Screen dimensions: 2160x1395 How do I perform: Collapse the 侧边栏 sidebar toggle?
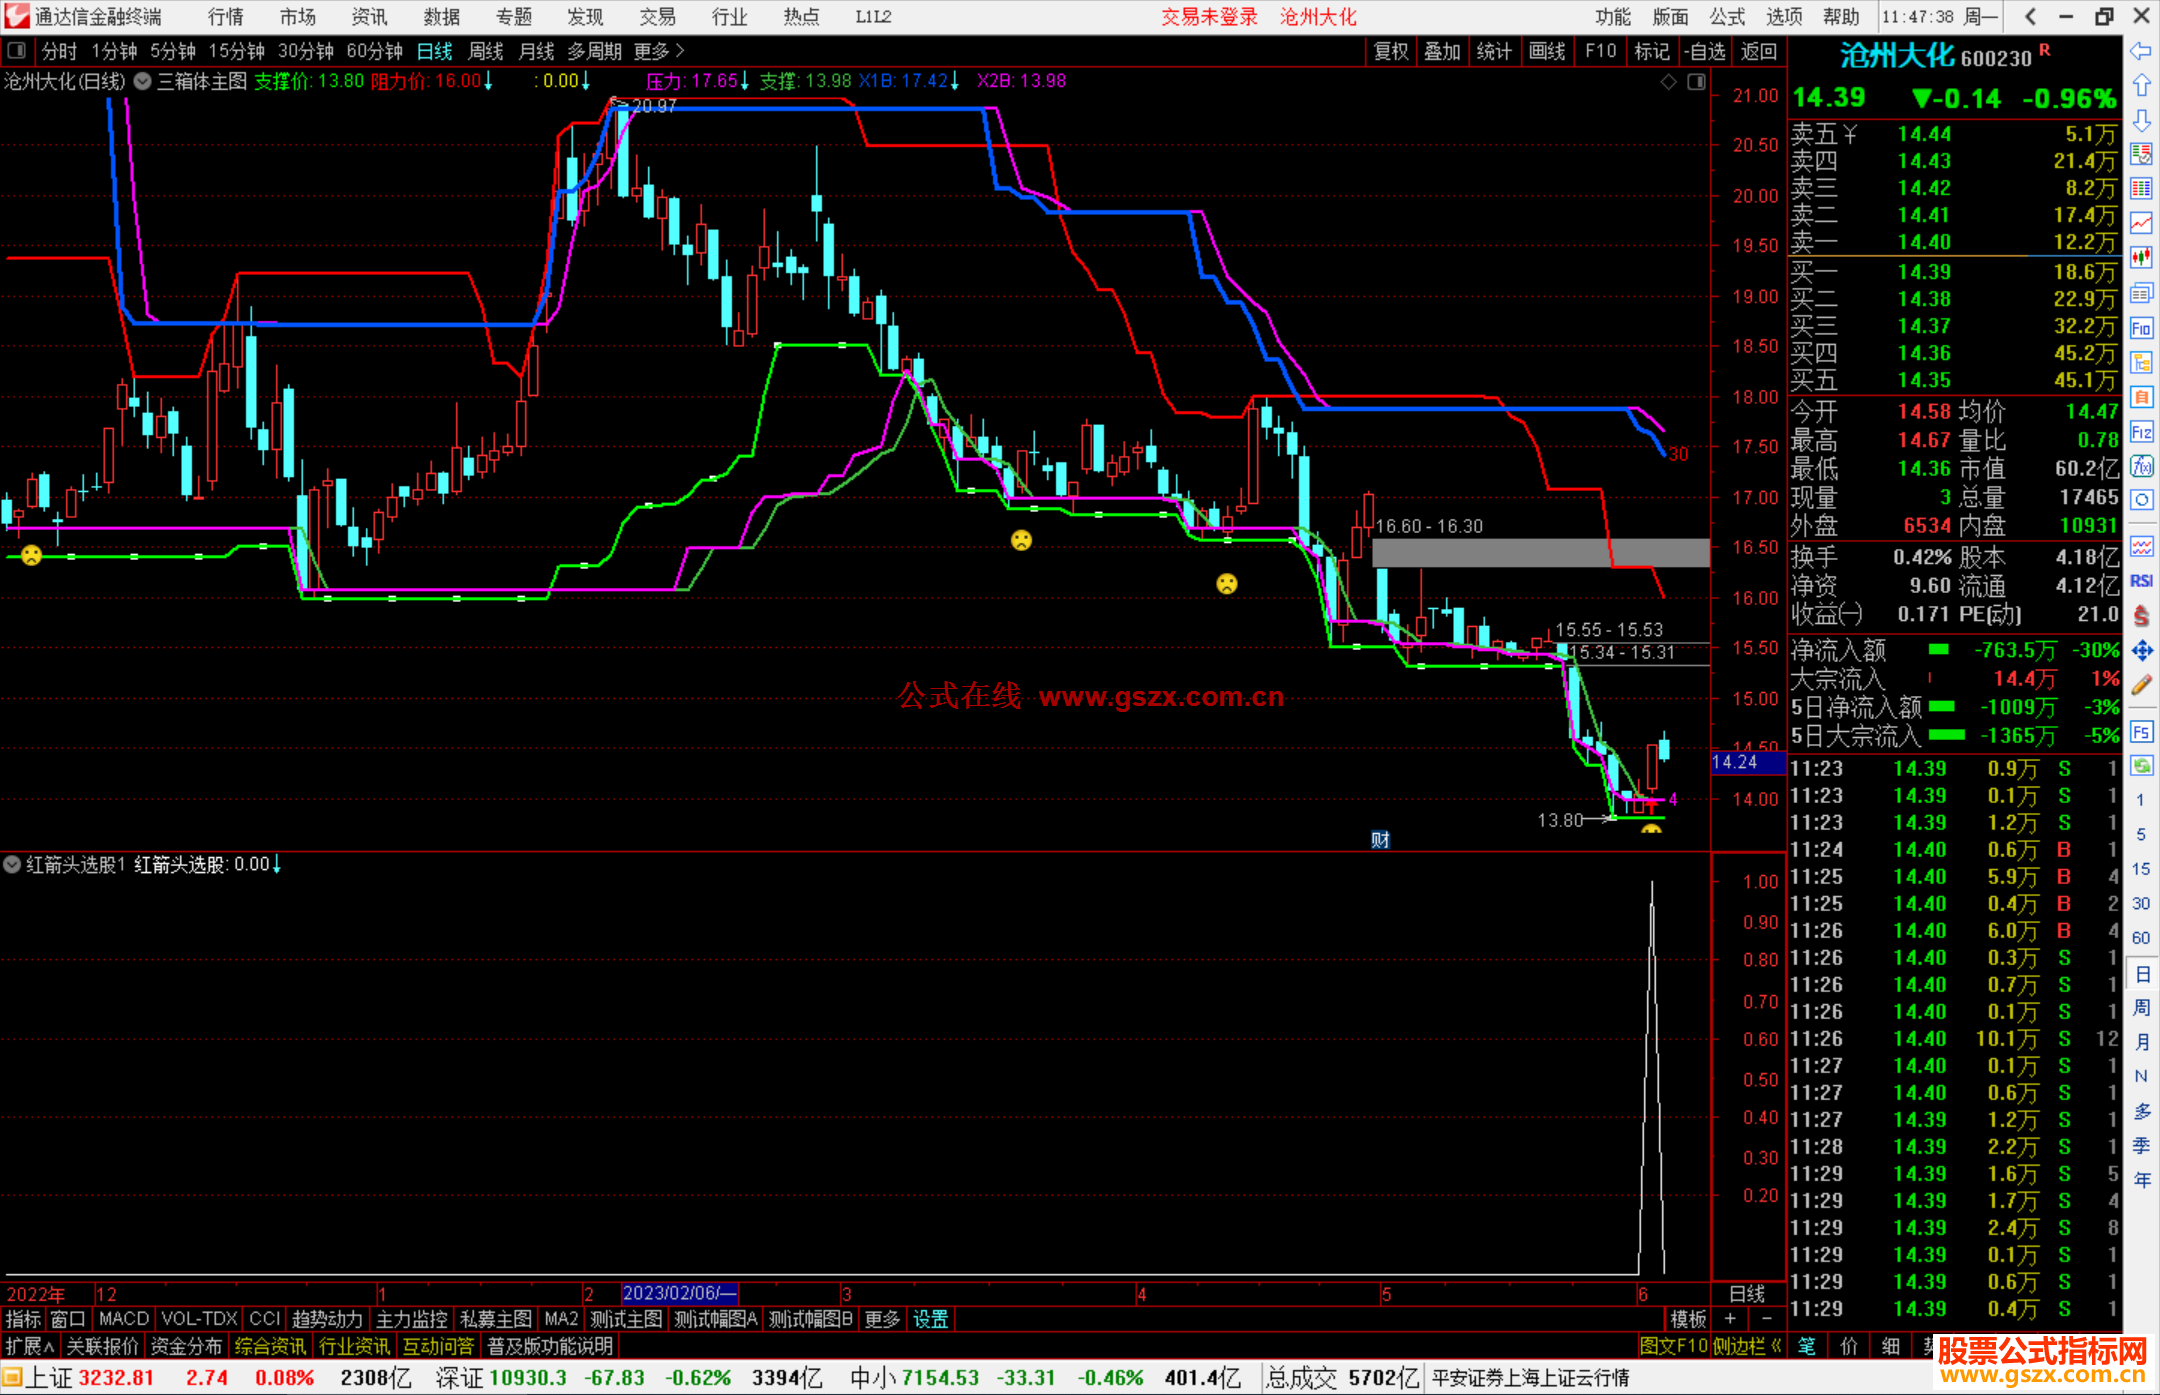coord(1748,1346)
